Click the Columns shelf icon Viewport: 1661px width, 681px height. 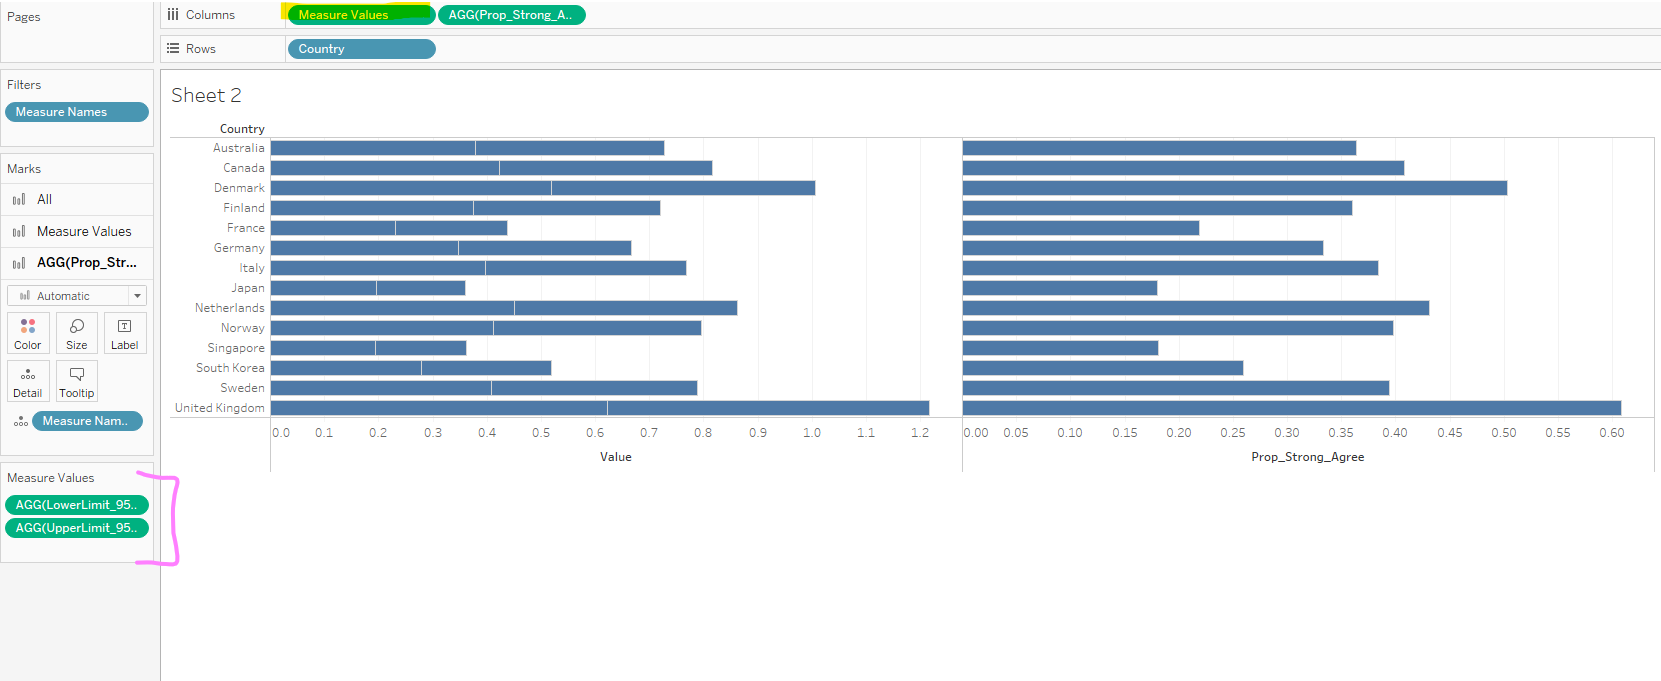(173, 15)
